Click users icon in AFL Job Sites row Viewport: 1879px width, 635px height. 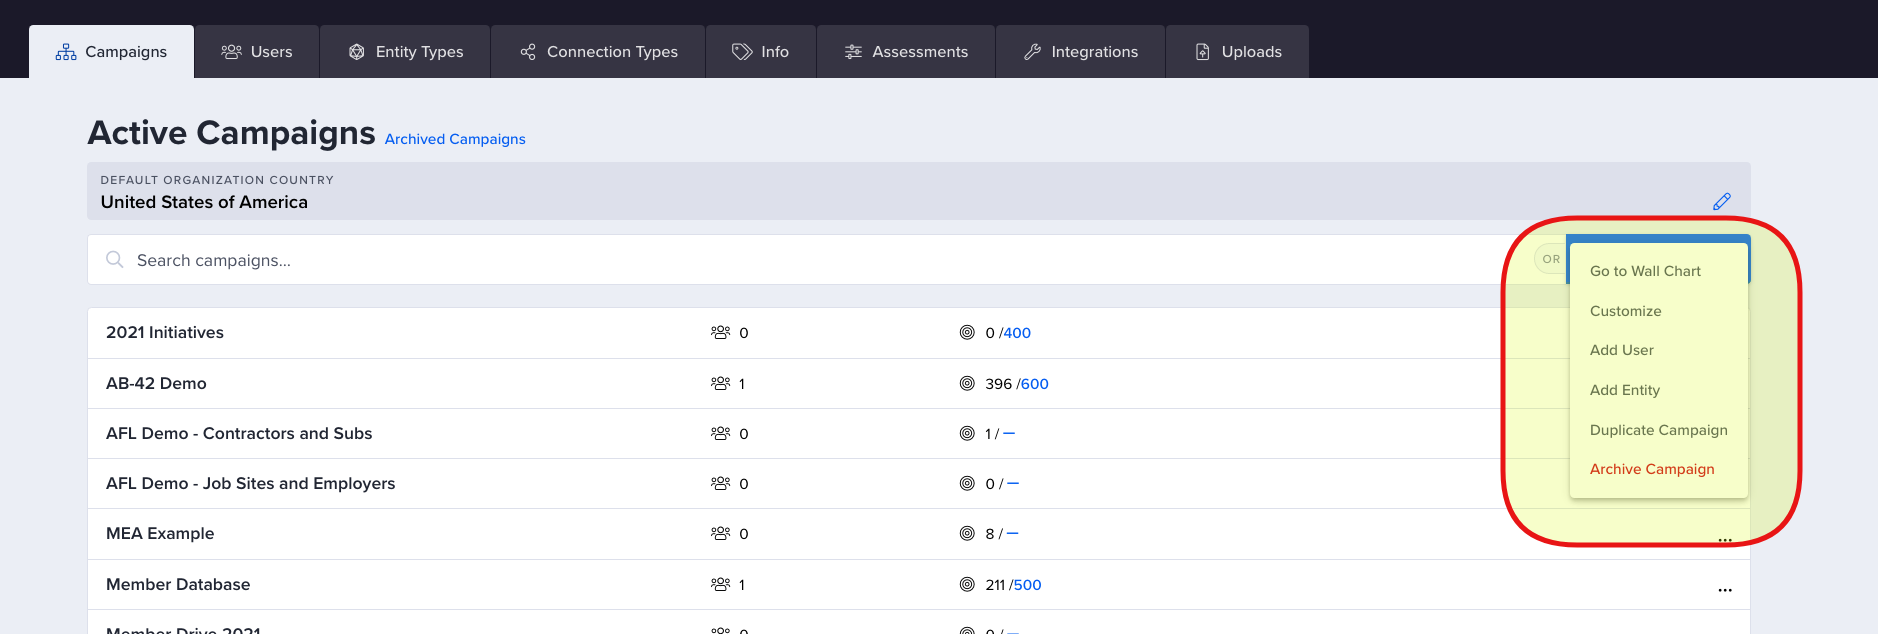click(x=720, y=483)
